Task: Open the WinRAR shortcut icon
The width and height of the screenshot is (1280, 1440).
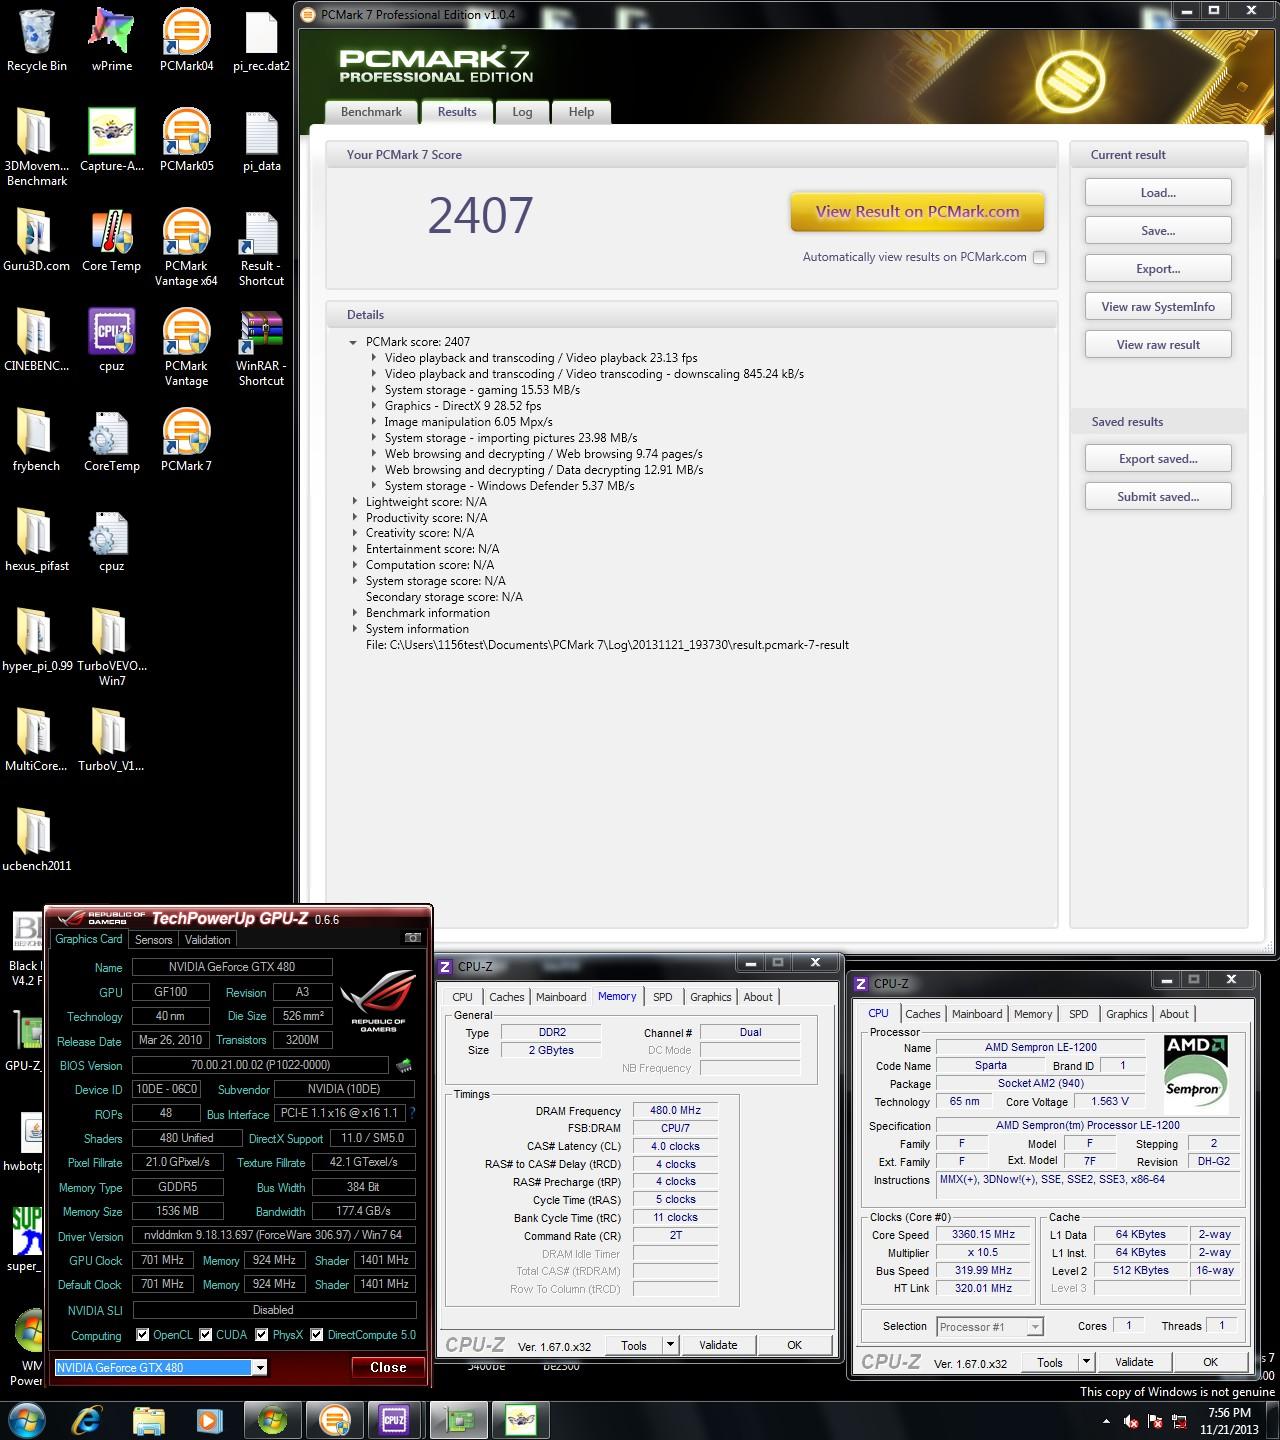Action: click(261, 347)
